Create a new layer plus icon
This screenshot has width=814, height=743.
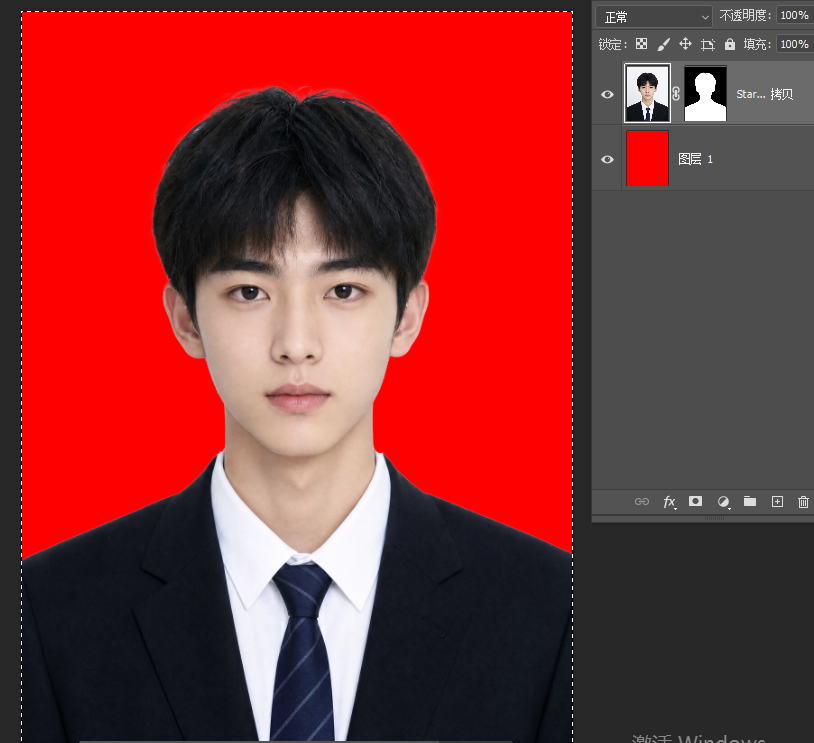[x=777, y=502]
